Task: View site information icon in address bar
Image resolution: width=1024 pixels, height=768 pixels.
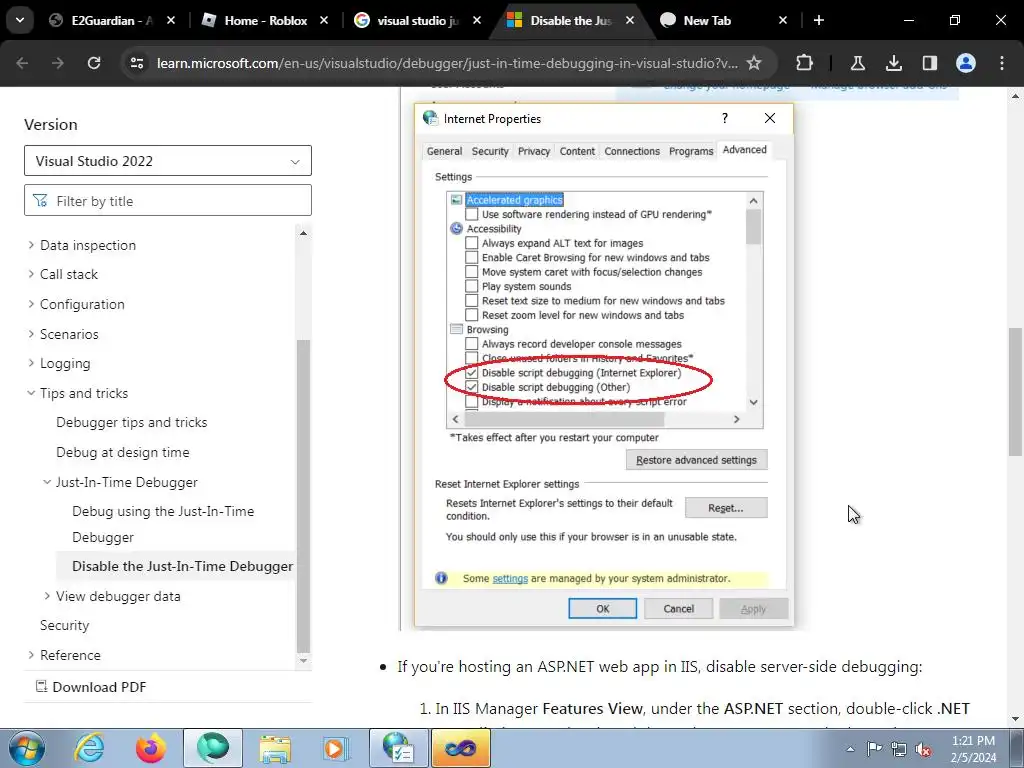Action: point(136,63)
